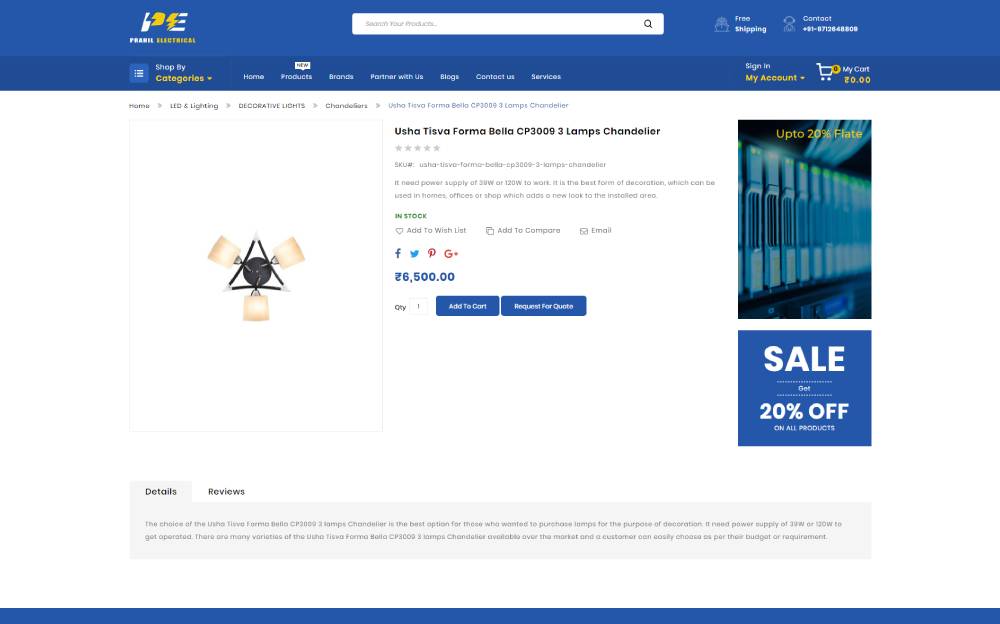Open DECORATIVE LIGHTS breadcrumb
The width and height of the screenshot is (1000, 624).
click(272, 106)
